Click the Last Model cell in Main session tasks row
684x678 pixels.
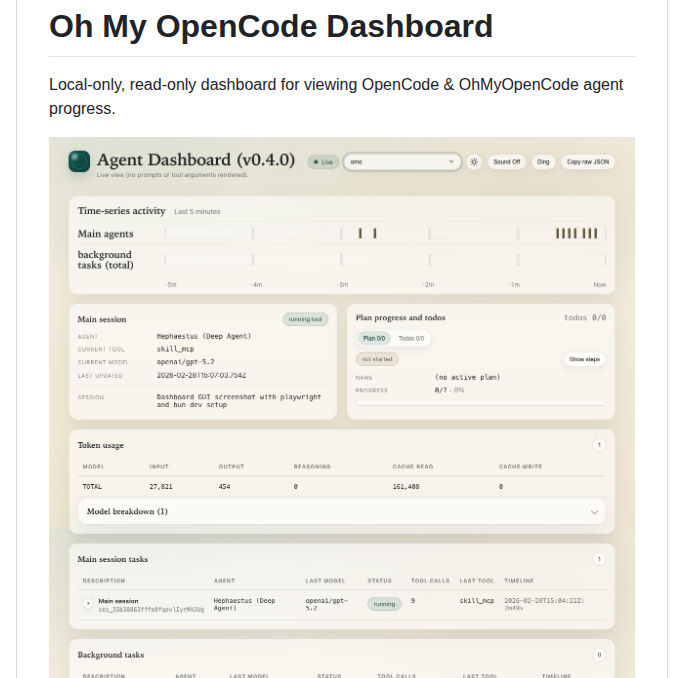coord(326,604)
